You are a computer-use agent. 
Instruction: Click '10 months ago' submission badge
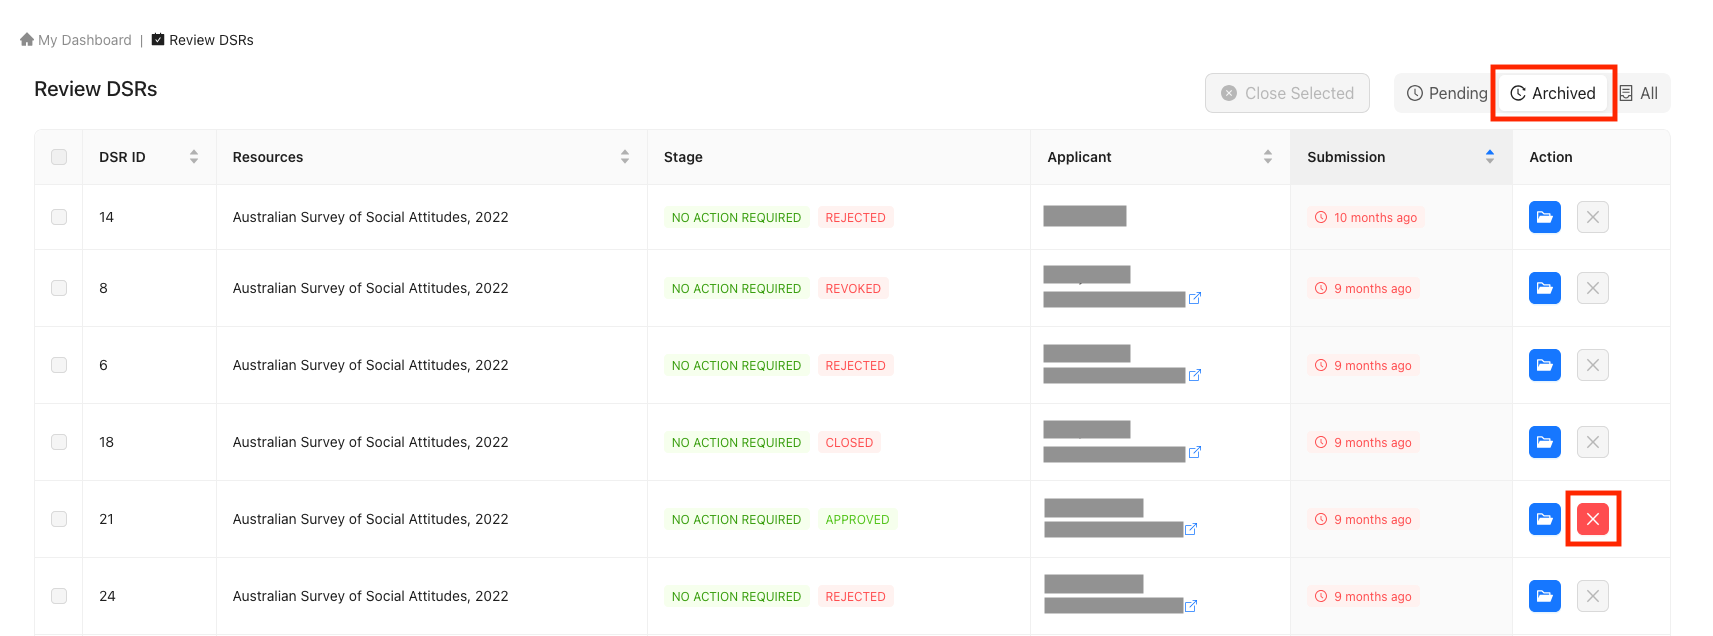click(x=1366, y=217)
